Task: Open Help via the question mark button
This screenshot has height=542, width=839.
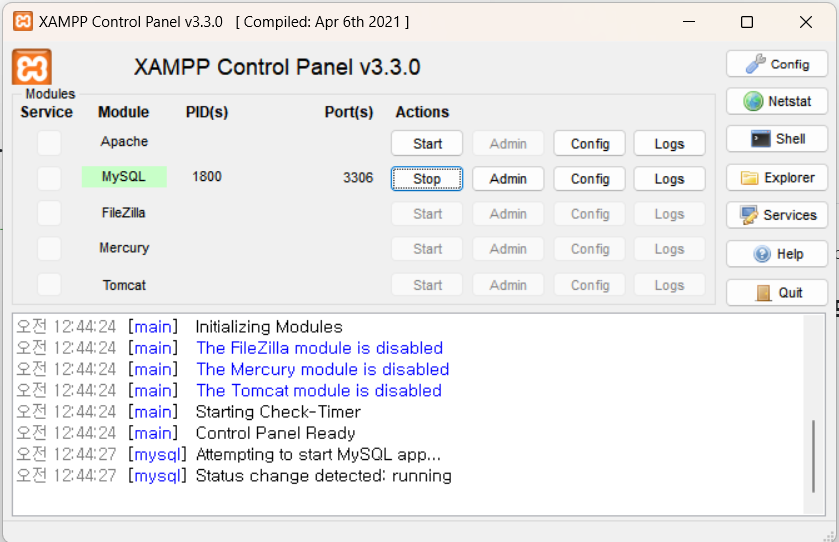Action: coord(776,254)
